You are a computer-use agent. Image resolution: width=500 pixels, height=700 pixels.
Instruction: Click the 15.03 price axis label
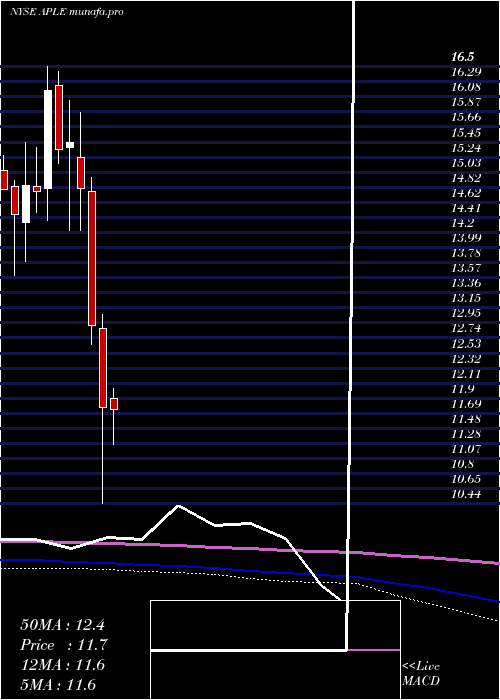(x=466, y=163)
